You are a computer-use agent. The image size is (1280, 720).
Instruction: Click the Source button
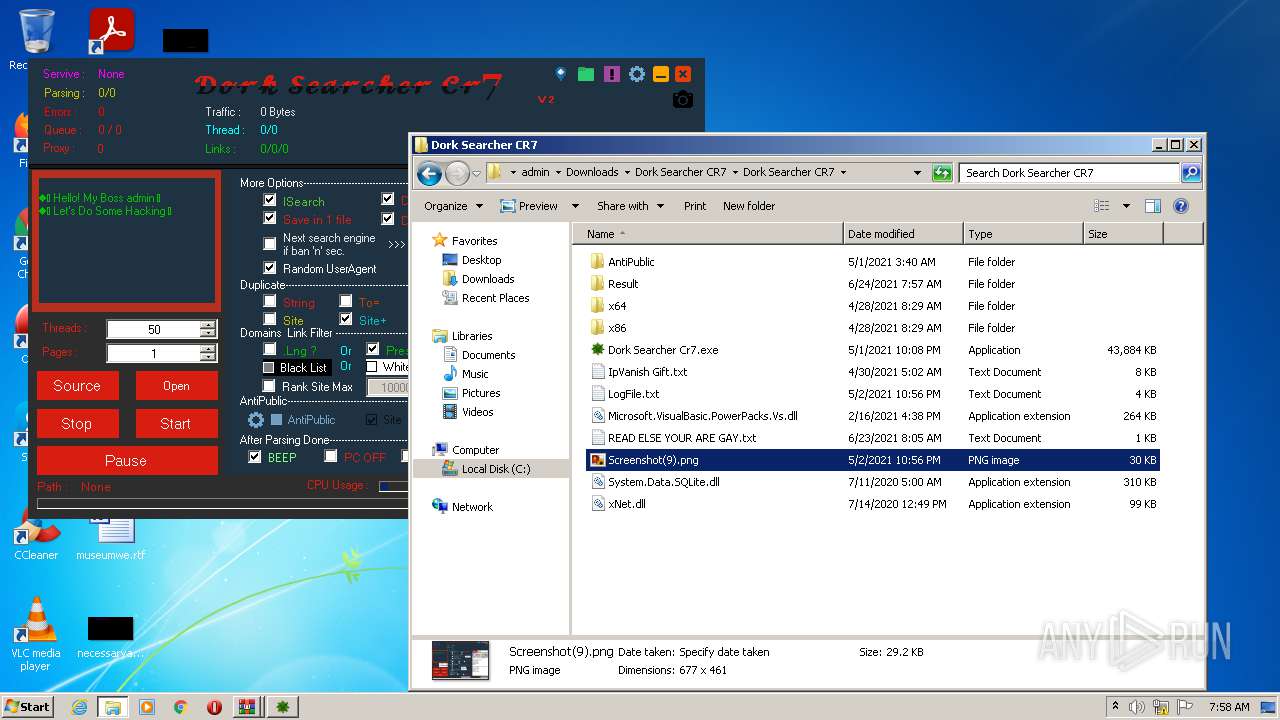click(x=77, y=386)
